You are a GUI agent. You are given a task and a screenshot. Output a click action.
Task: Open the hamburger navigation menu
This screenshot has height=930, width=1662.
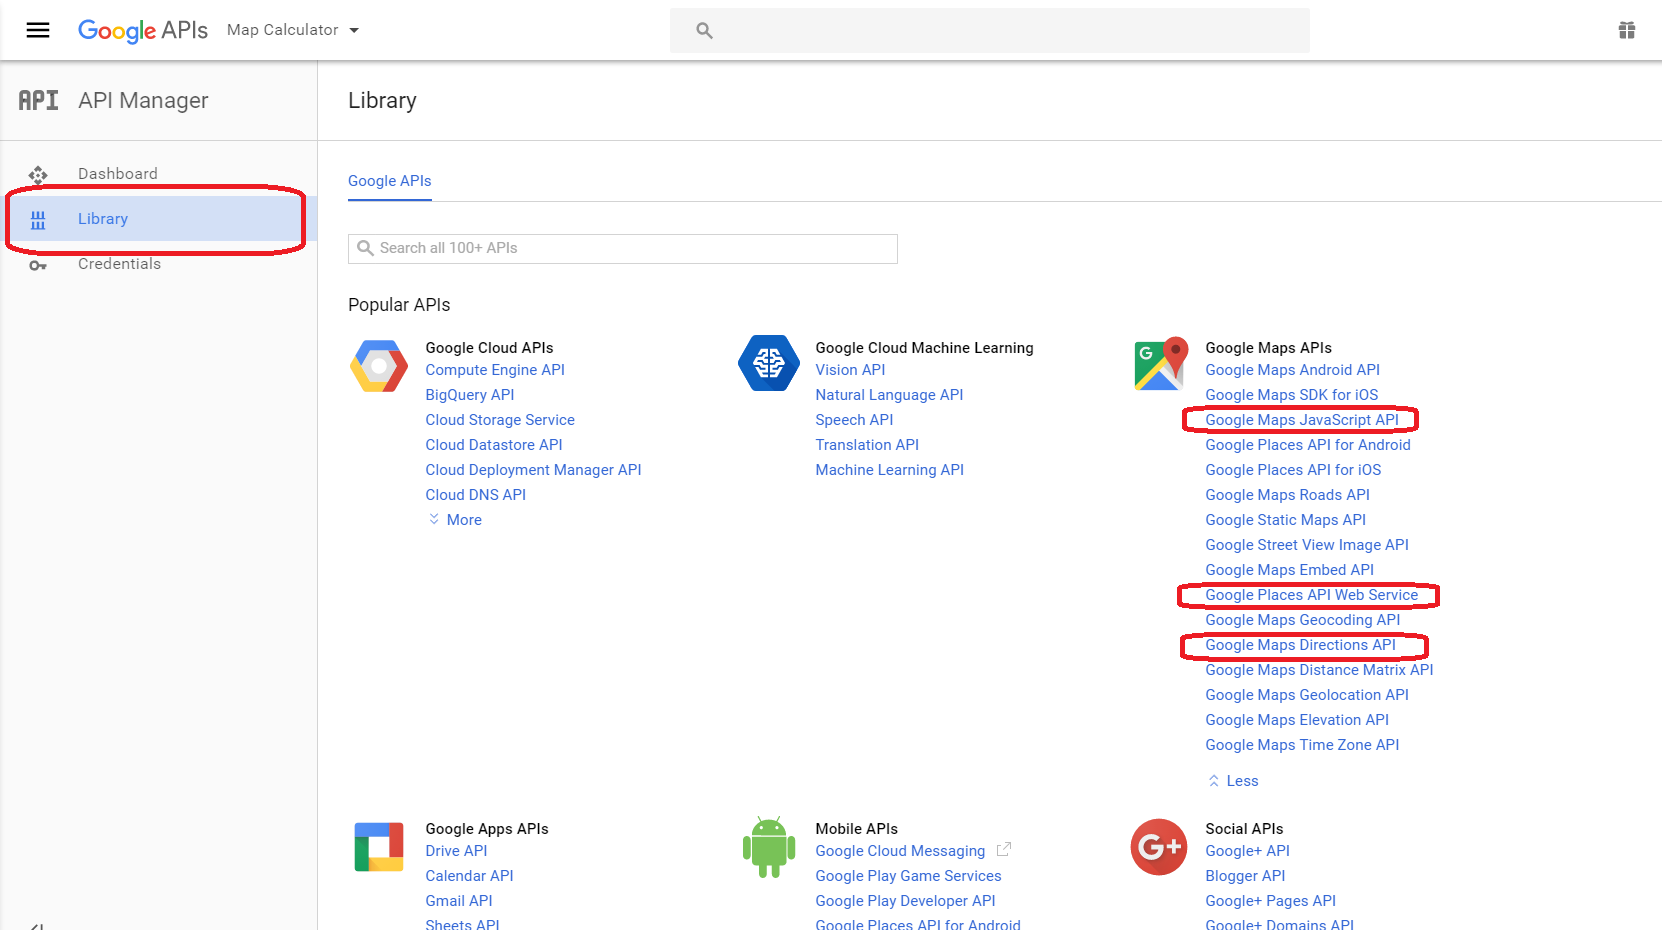[38, 30]
